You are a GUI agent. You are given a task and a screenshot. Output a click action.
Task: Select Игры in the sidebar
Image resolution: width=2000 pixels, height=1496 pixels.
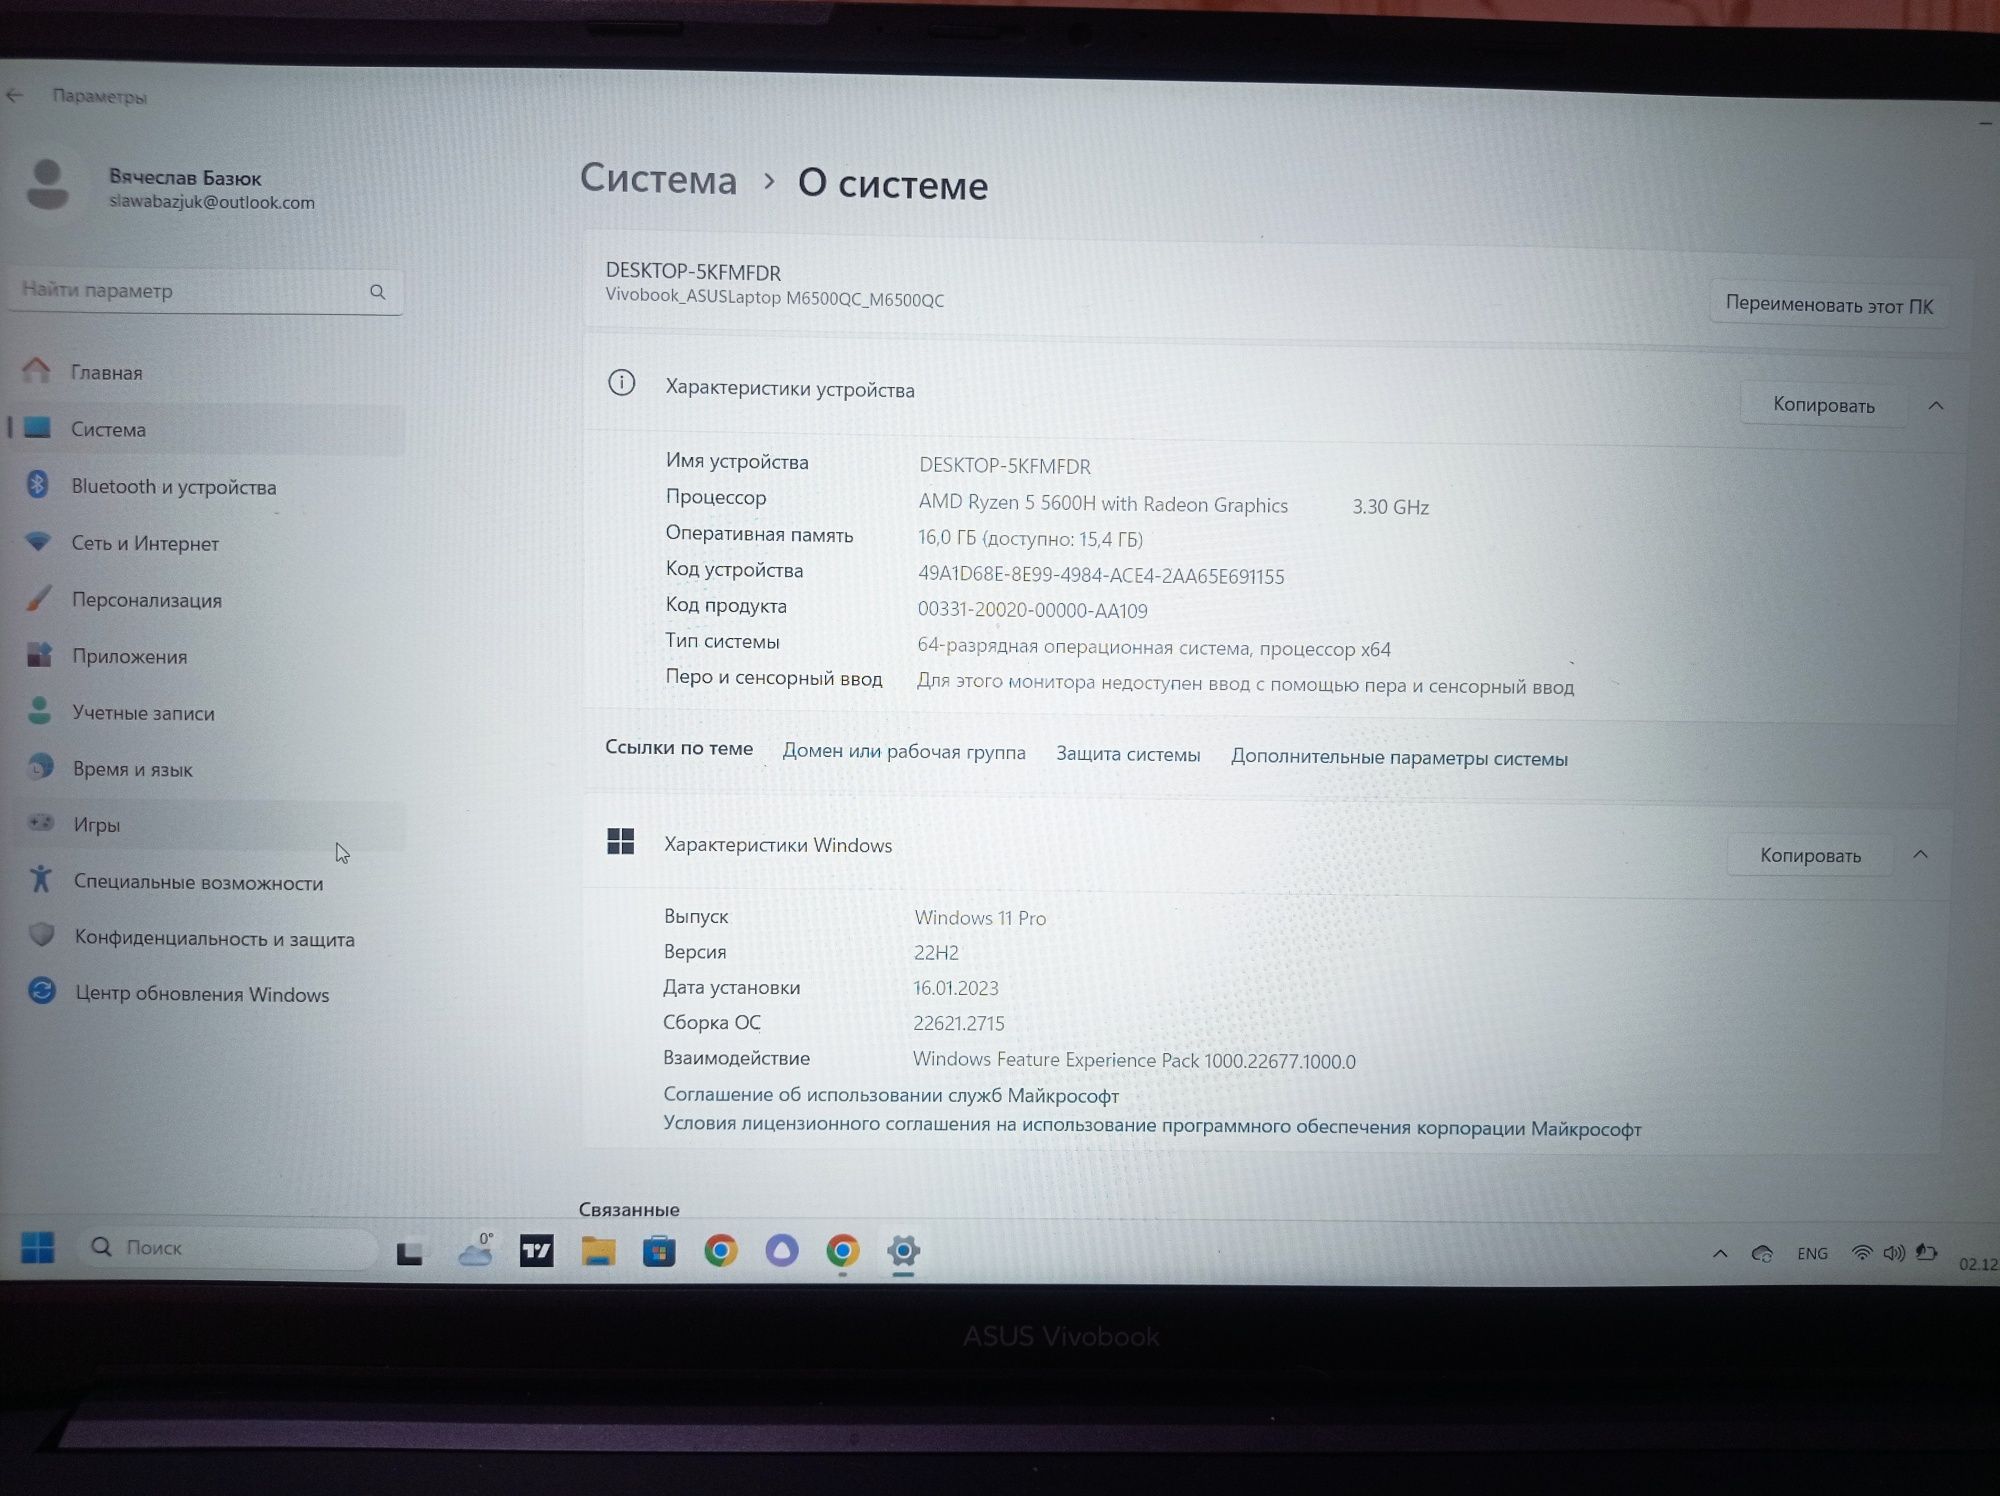[x=205, y=825]
